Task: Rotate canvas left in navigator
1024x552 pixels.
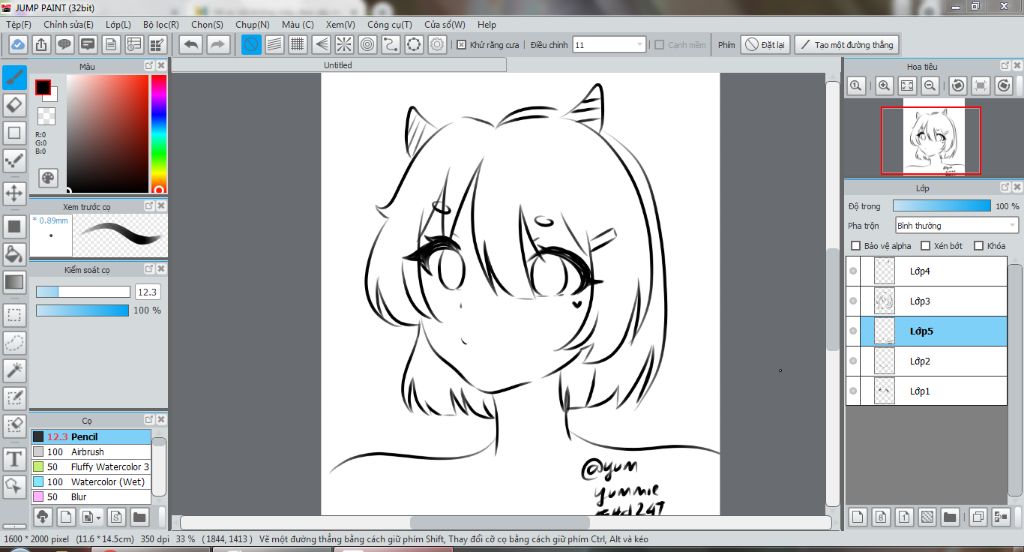Action: click(958, 86)
